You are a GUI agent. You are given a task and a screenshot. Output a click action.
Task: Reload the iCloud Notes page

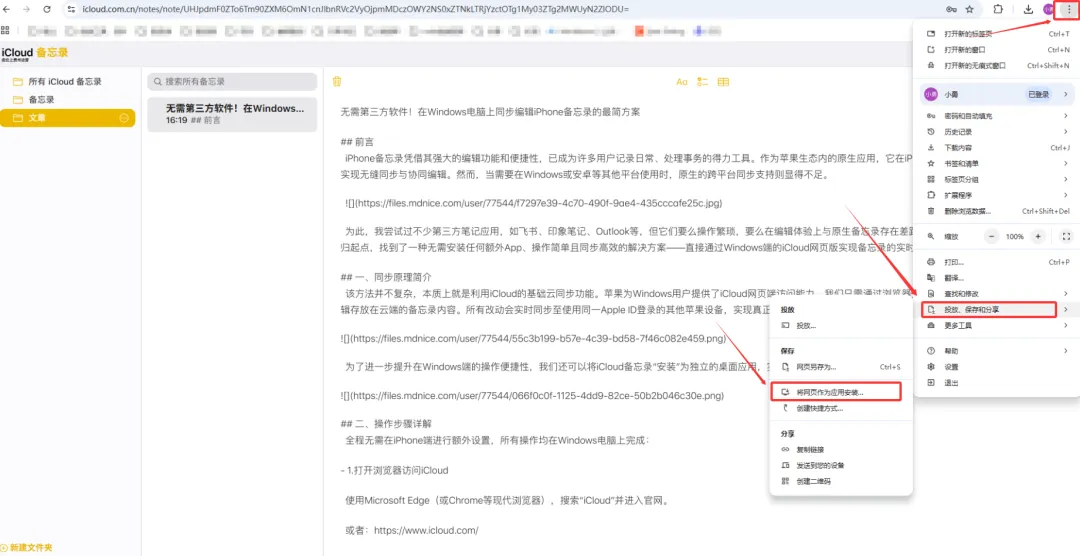[x=47, y=9]
